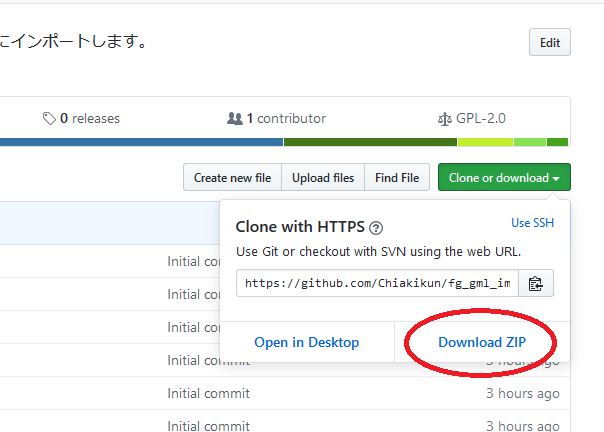The height and width of the screenshot is (432, 604).
Task: Click the Japanese description text
Action: click(x=73, y=41)
